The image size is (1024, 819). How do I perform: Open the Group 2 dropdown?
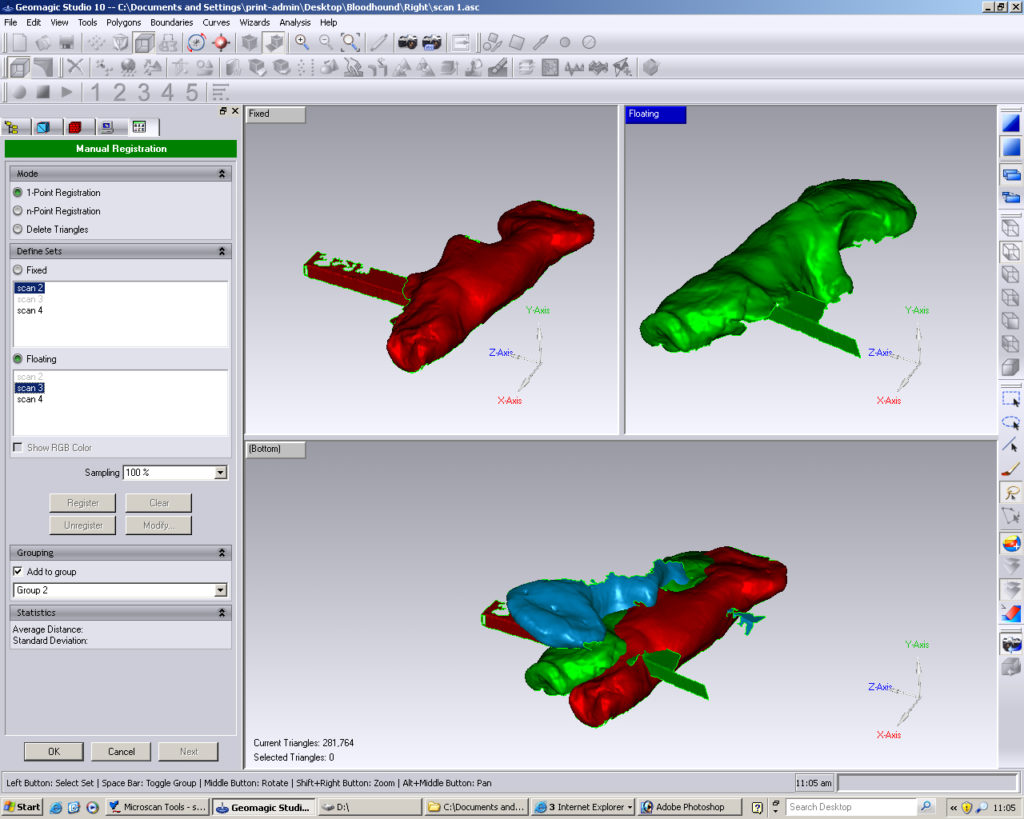click(x=220, y=591)
